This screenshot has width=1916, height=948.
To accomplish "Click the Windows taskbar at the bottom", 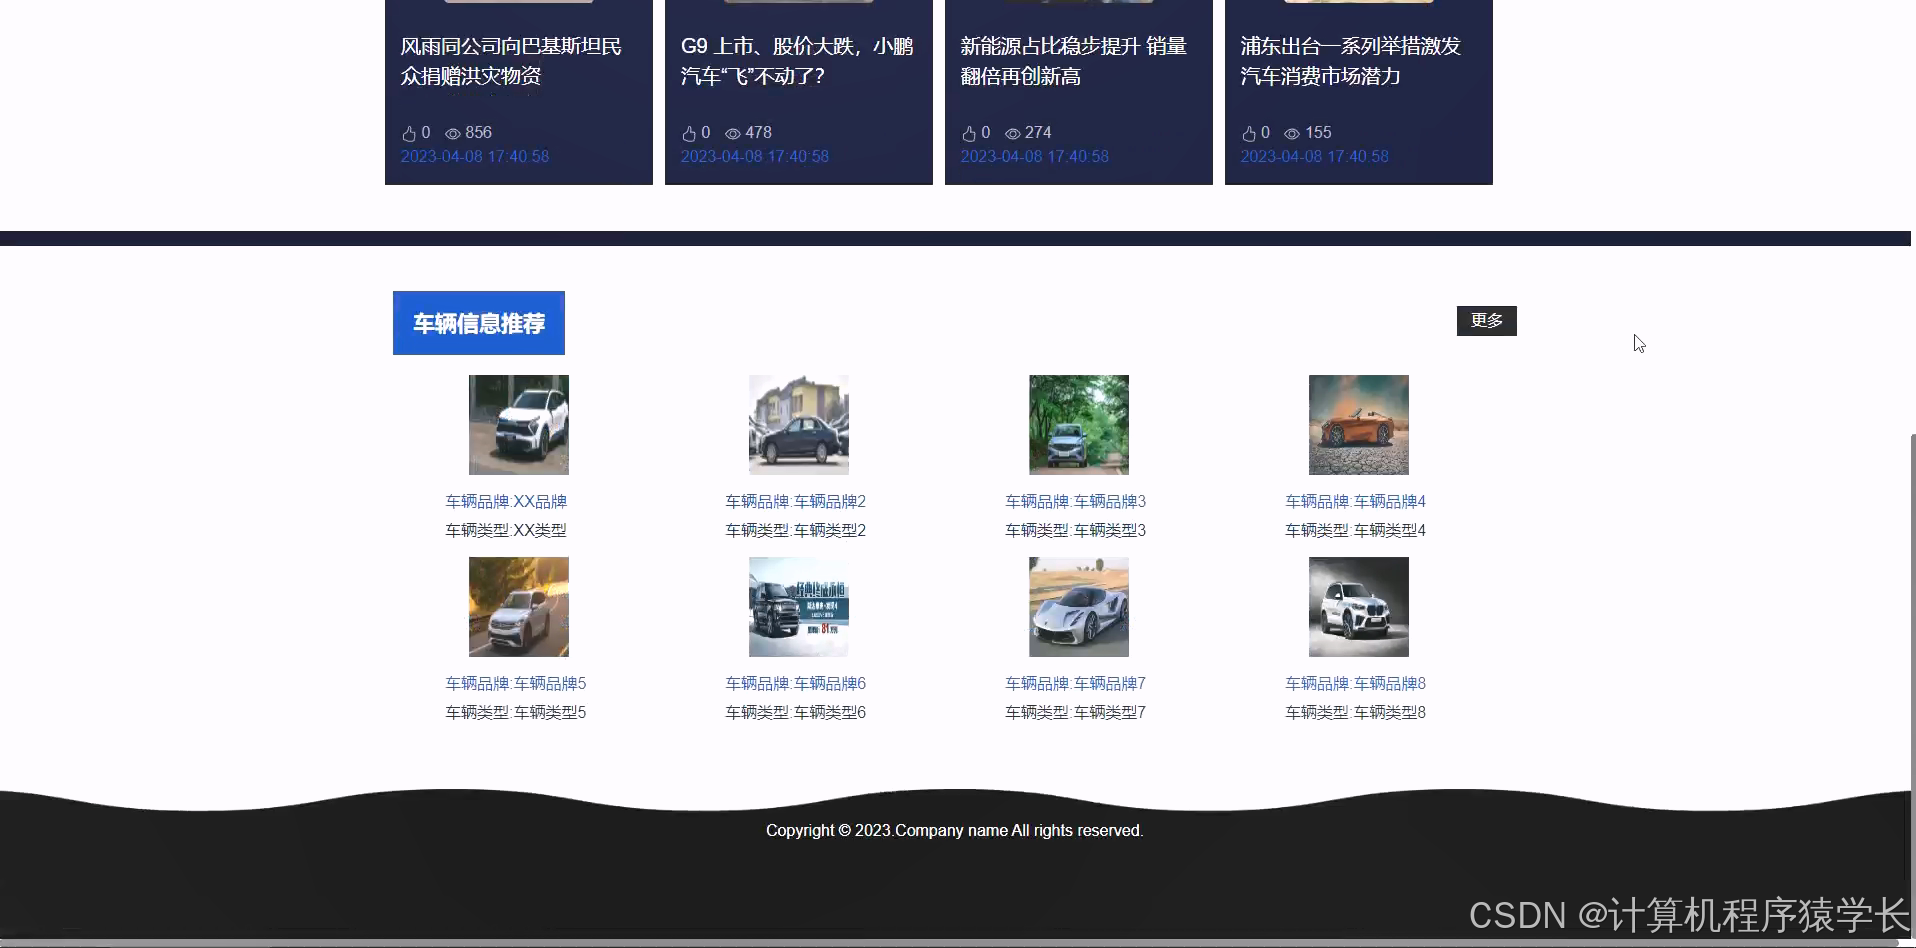I will 958,940.
